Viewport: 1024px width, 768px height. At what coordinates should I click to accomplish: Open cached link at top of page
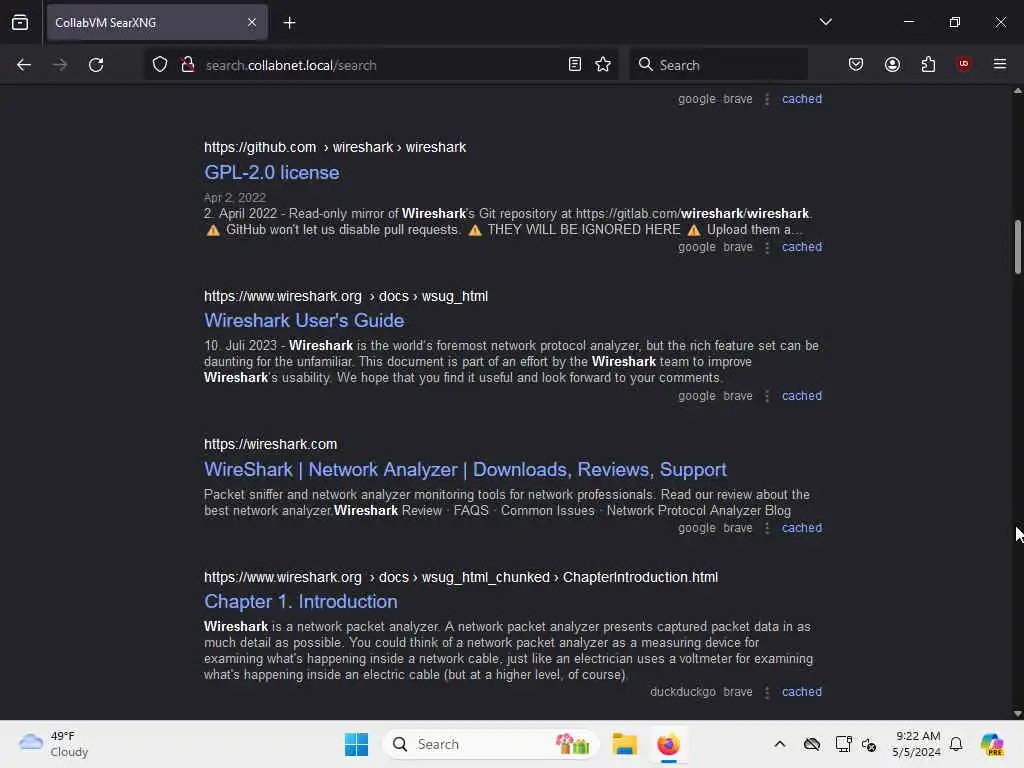click(802, 99)
